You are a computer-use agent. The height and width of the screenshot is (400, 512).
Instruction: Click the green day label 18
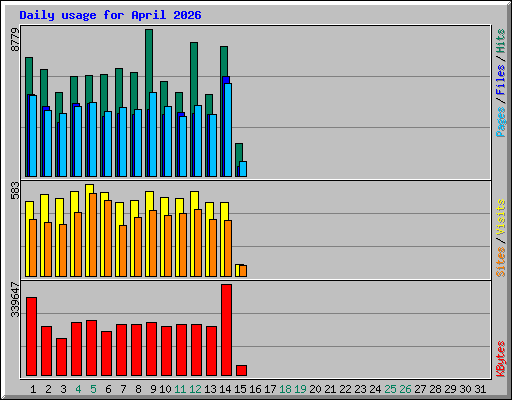(x=285, y=389)
